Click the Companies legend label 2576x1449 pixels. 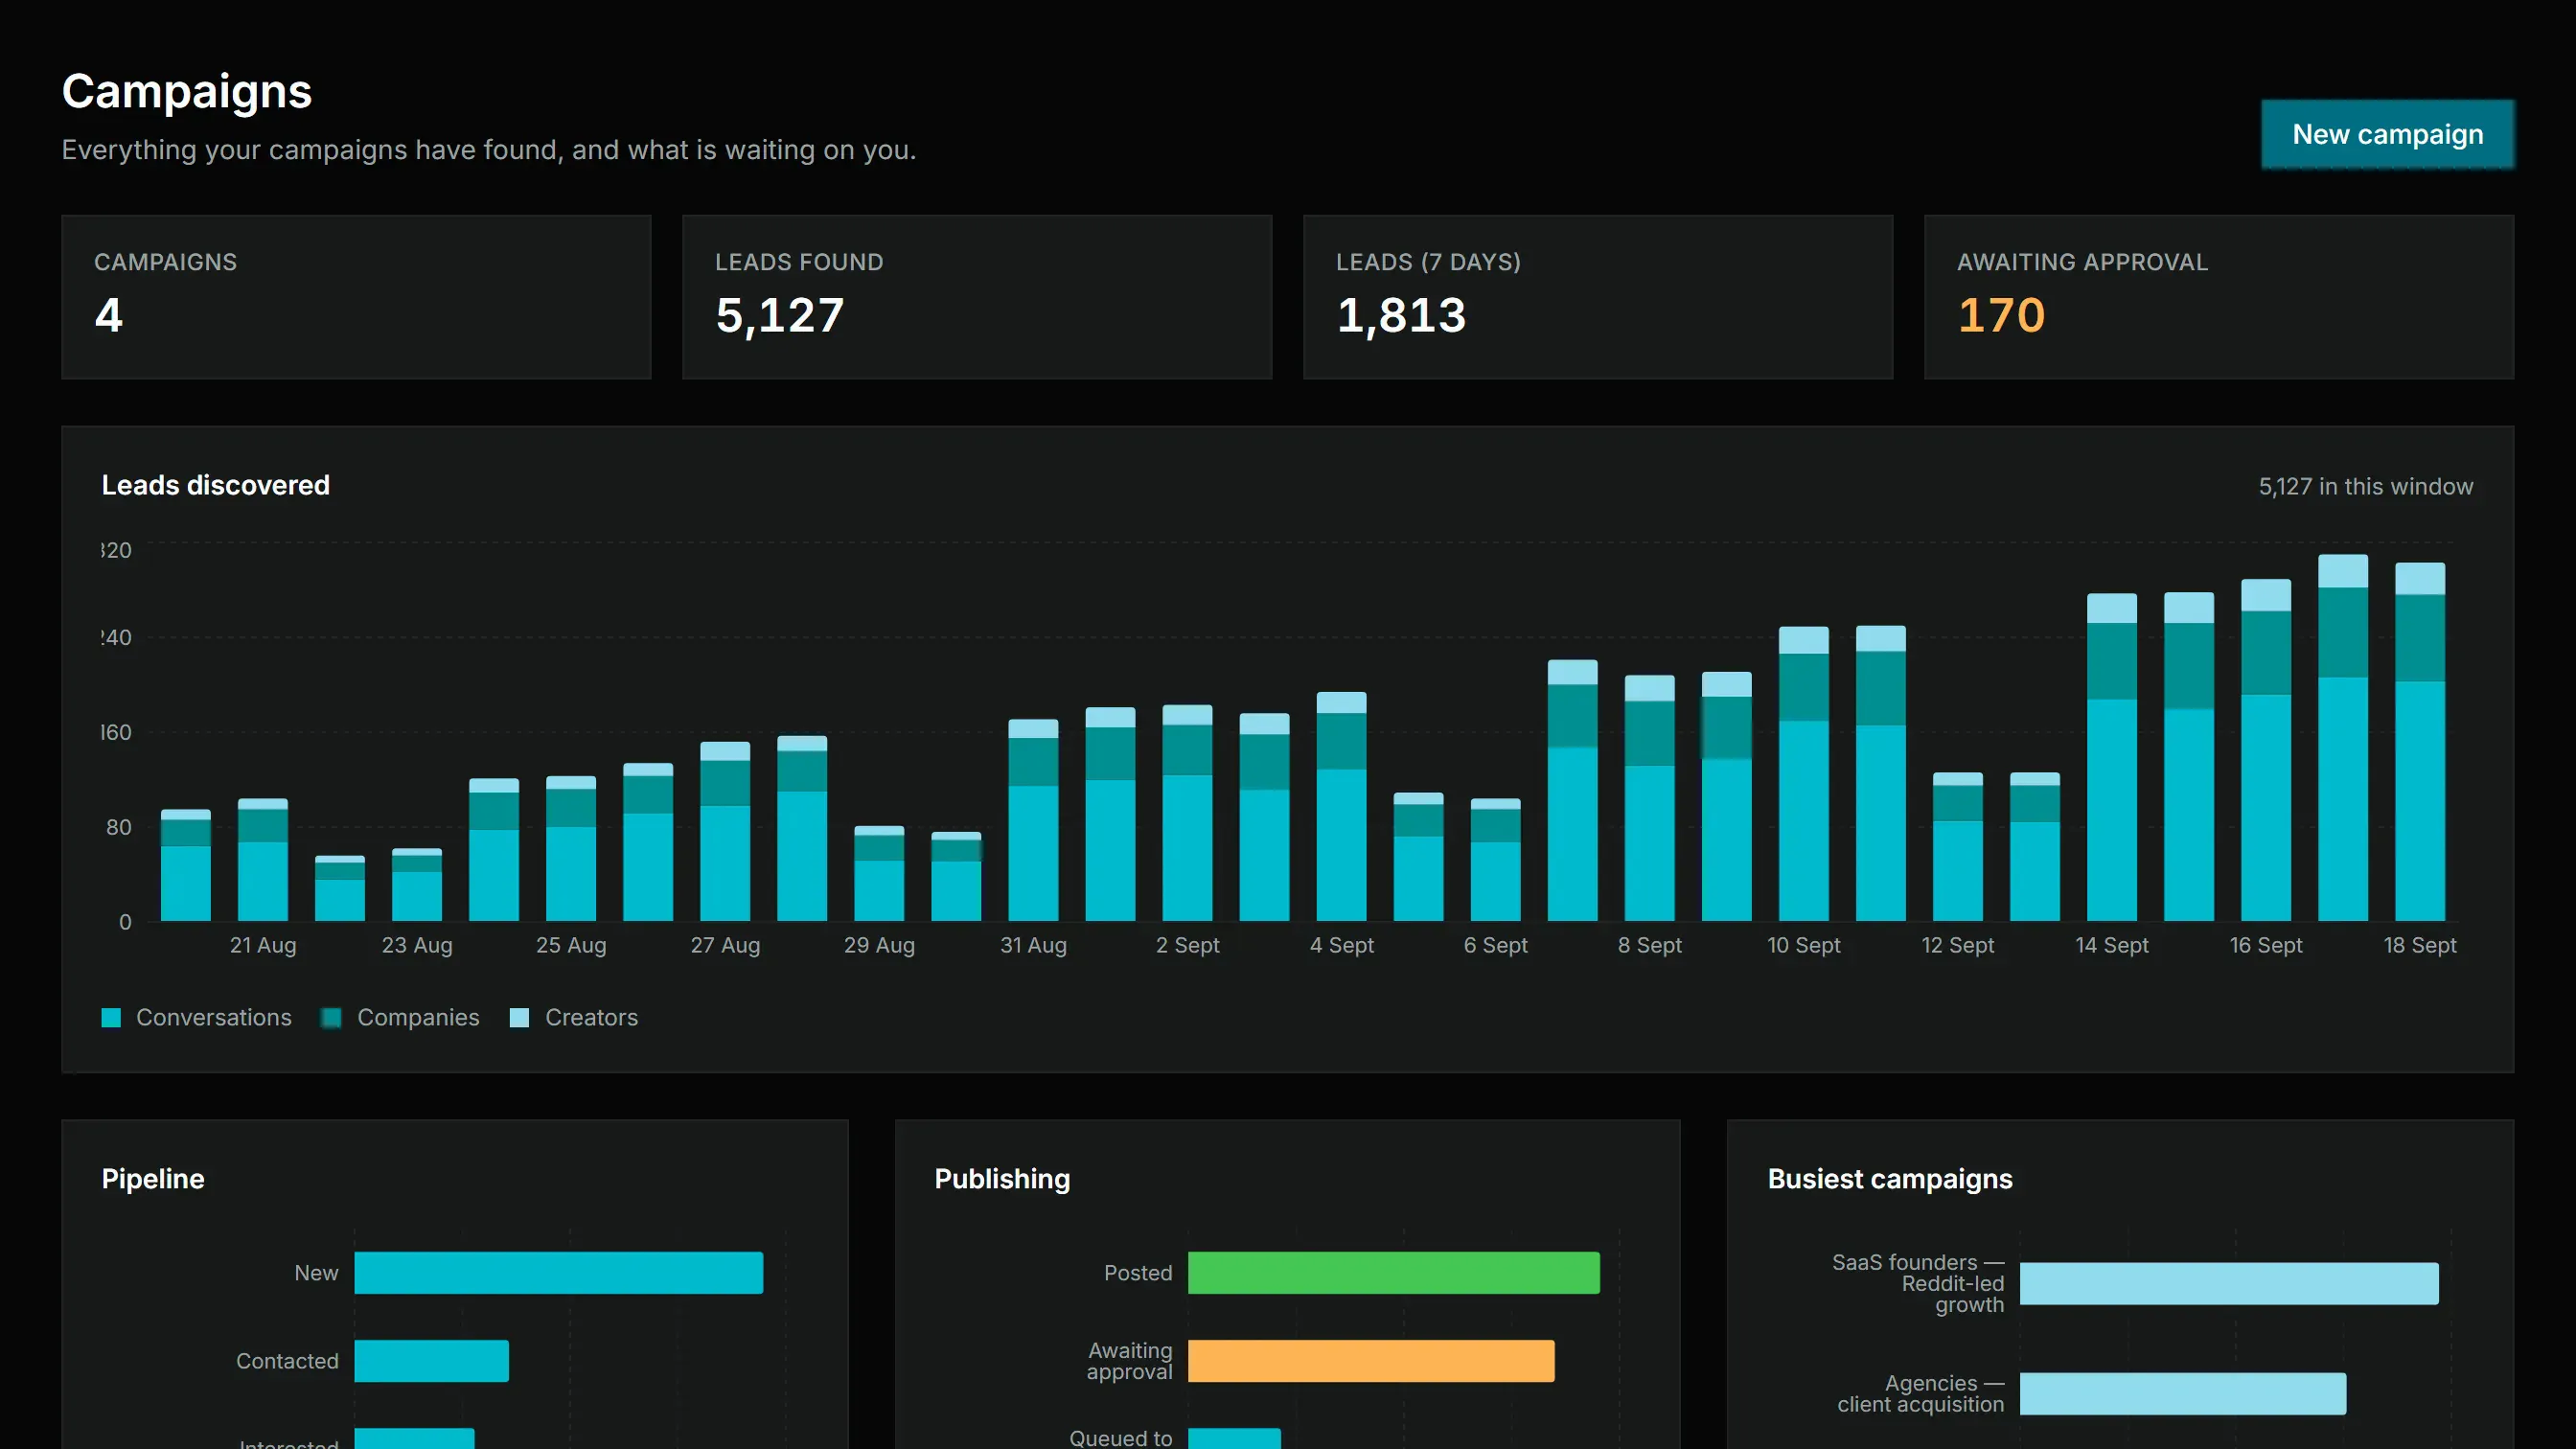coord(418,1018)
